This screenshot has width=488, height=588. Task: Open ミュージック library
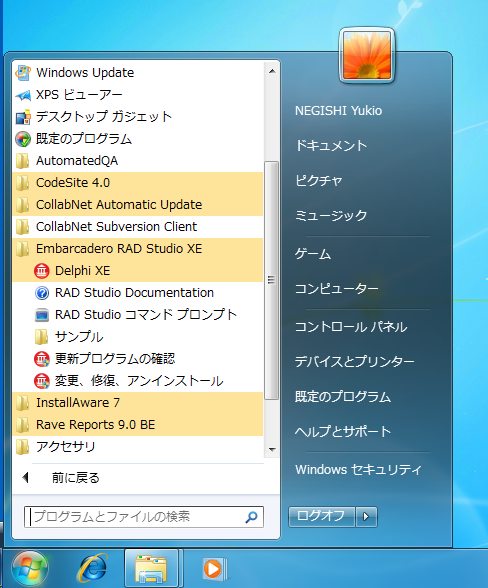click(x=331, y=215)
